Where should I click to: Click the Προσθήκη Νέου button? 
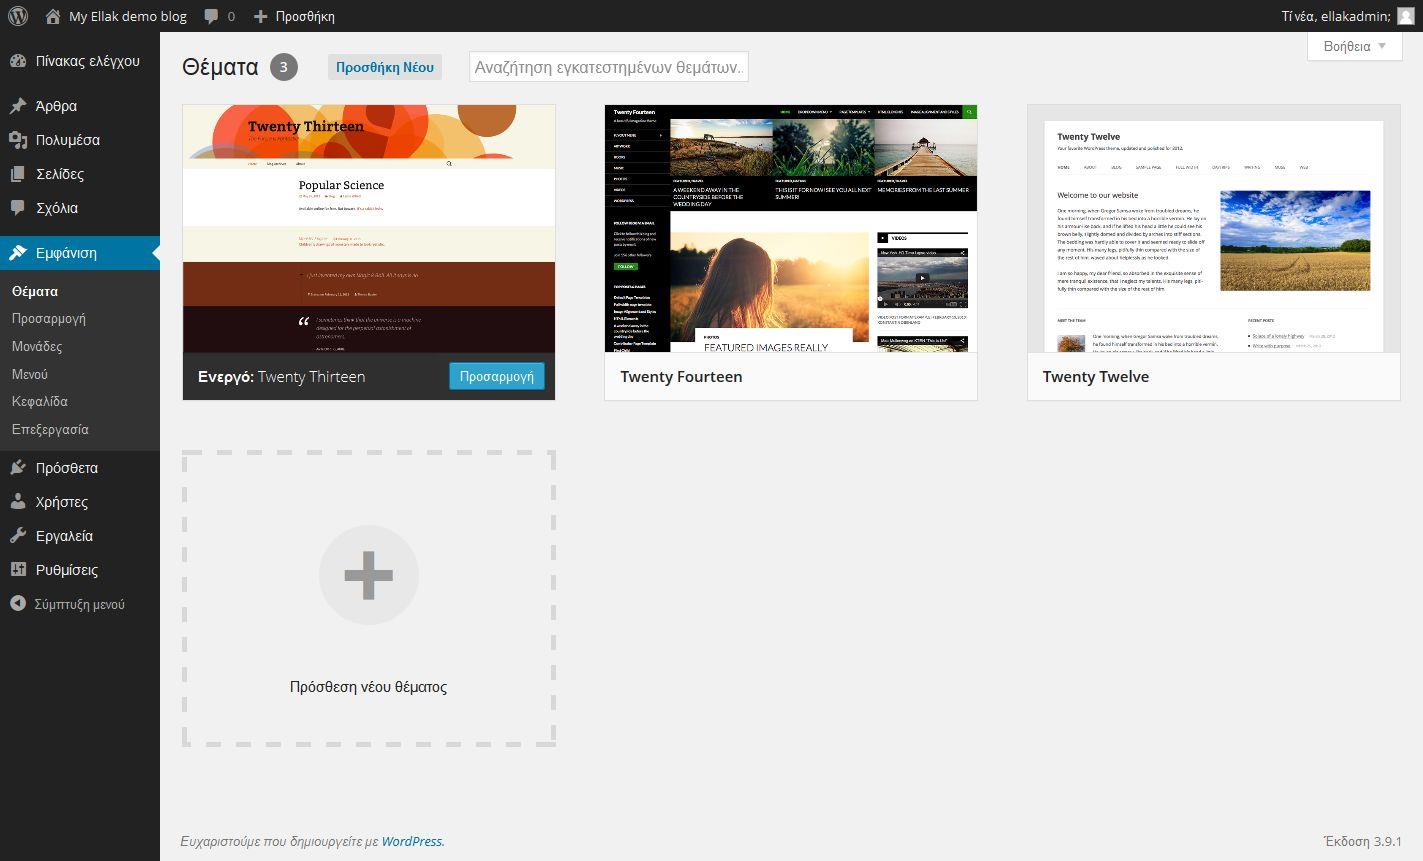tap(385, 67)
